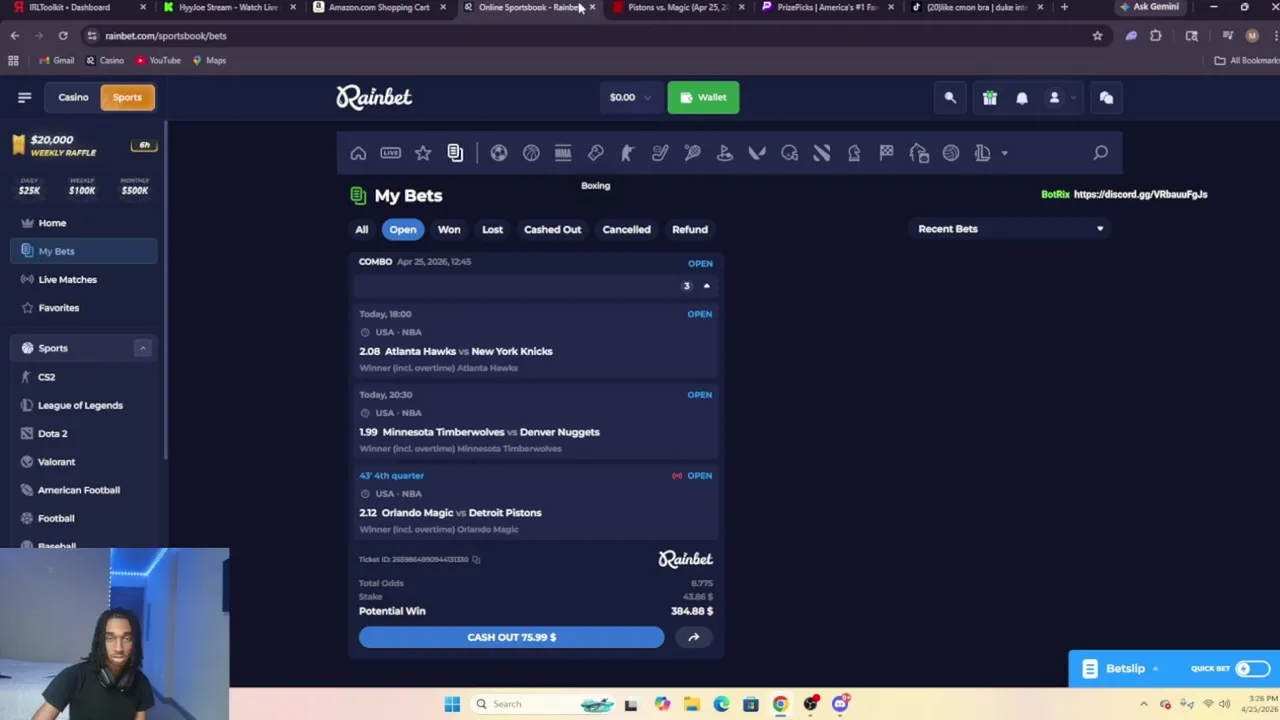Open the LIVE events icon
Viewport: 1280px width, 720px height.
point(390,153)
